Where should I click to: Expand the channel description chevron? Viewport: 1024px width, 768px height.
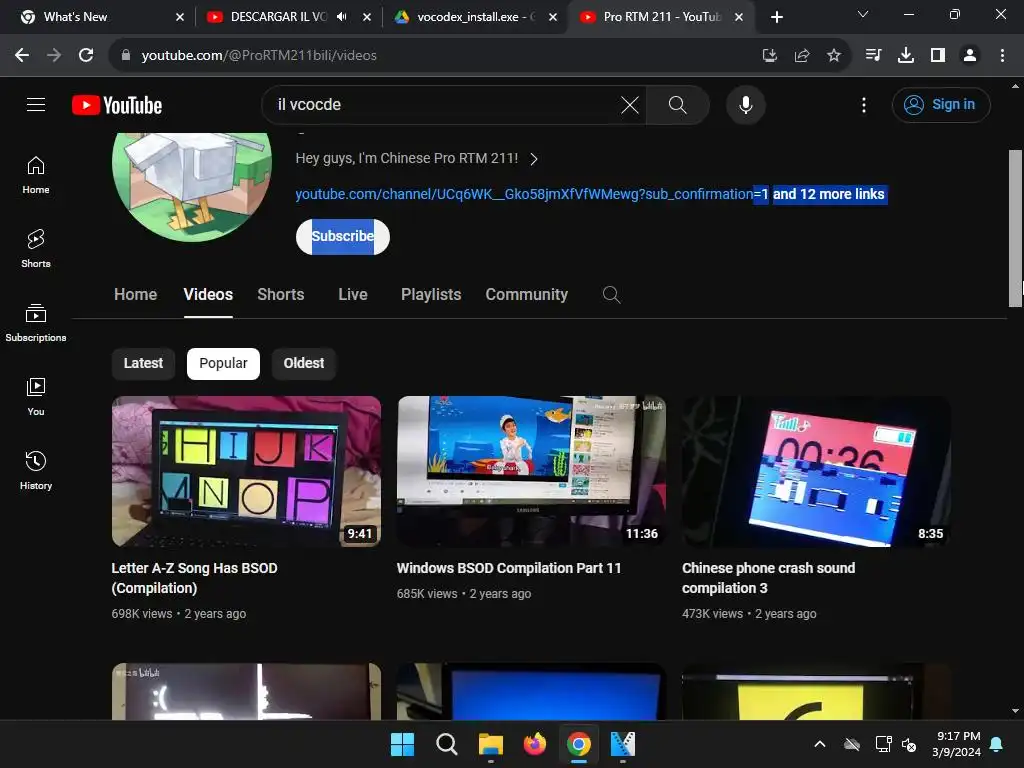(x=534, y=159)
